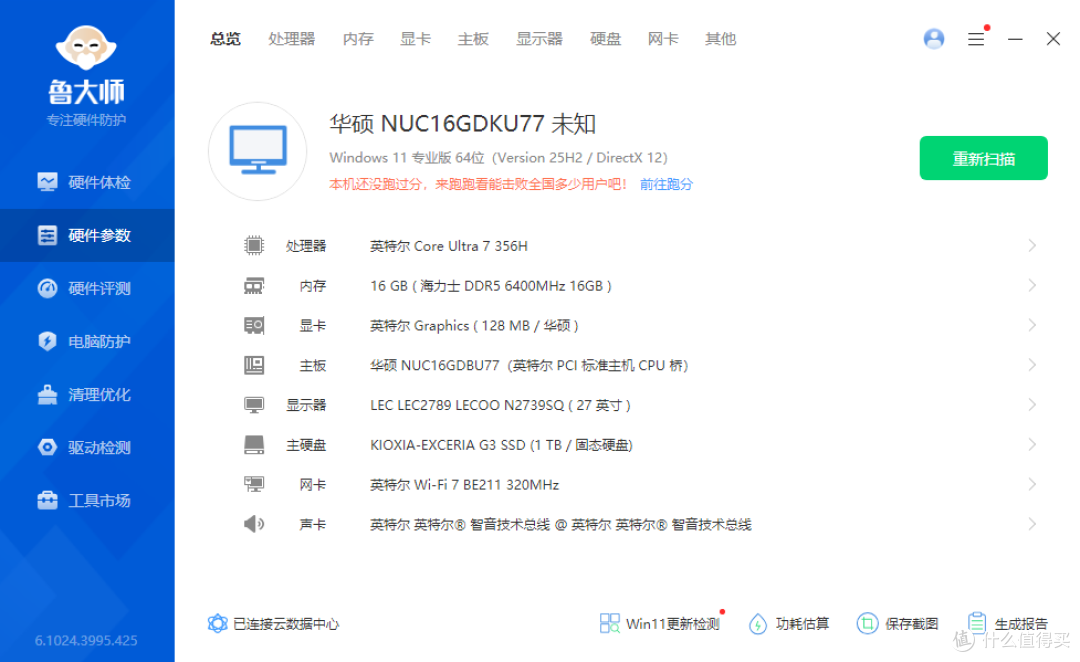Click the 硬件体检 monitor icon

coord(48,182)
